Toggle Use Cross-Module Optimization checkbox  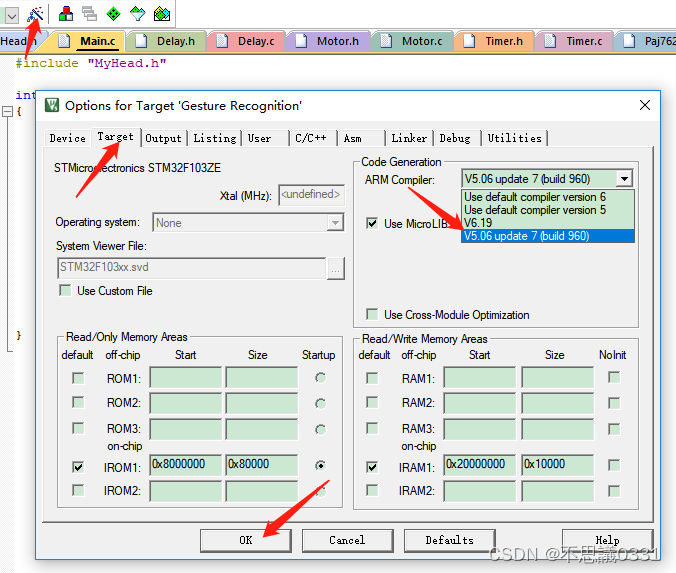(372, 314)
